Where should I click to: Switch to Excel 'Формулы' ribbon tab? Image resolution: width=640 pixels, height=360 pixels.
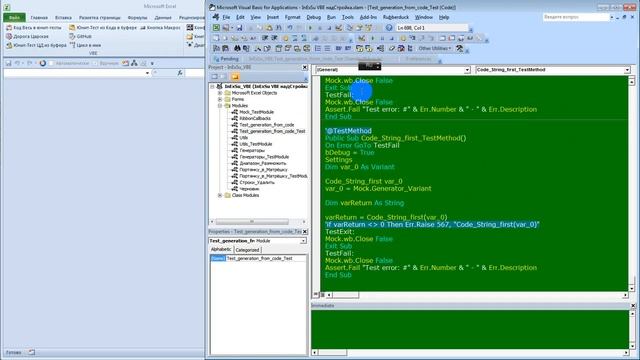(x=137, y=18)
